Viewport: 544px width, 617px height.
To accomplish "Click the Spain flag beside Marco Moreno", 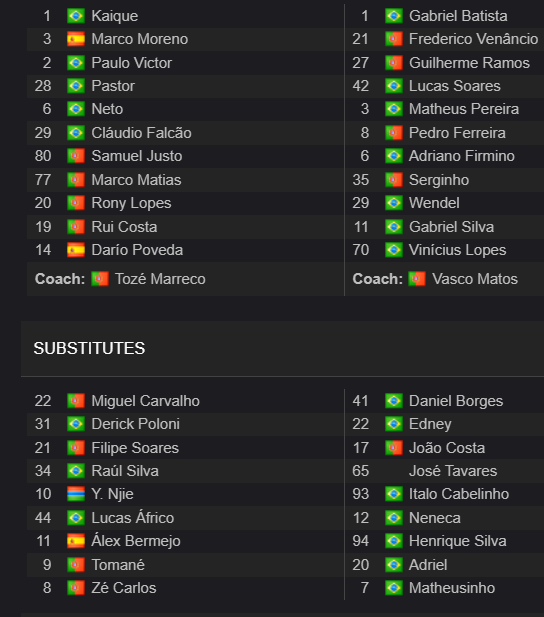I will click(x=76, y=39).
